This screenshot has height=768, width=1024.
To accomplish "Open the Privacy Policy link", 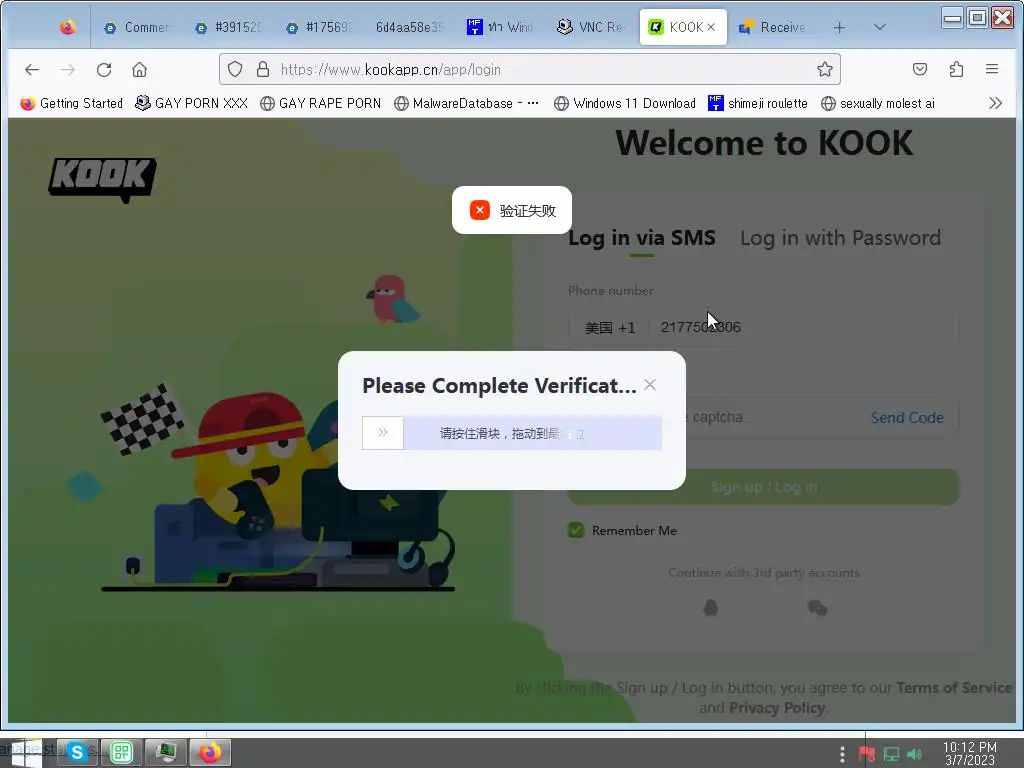I will click(777, 708).
